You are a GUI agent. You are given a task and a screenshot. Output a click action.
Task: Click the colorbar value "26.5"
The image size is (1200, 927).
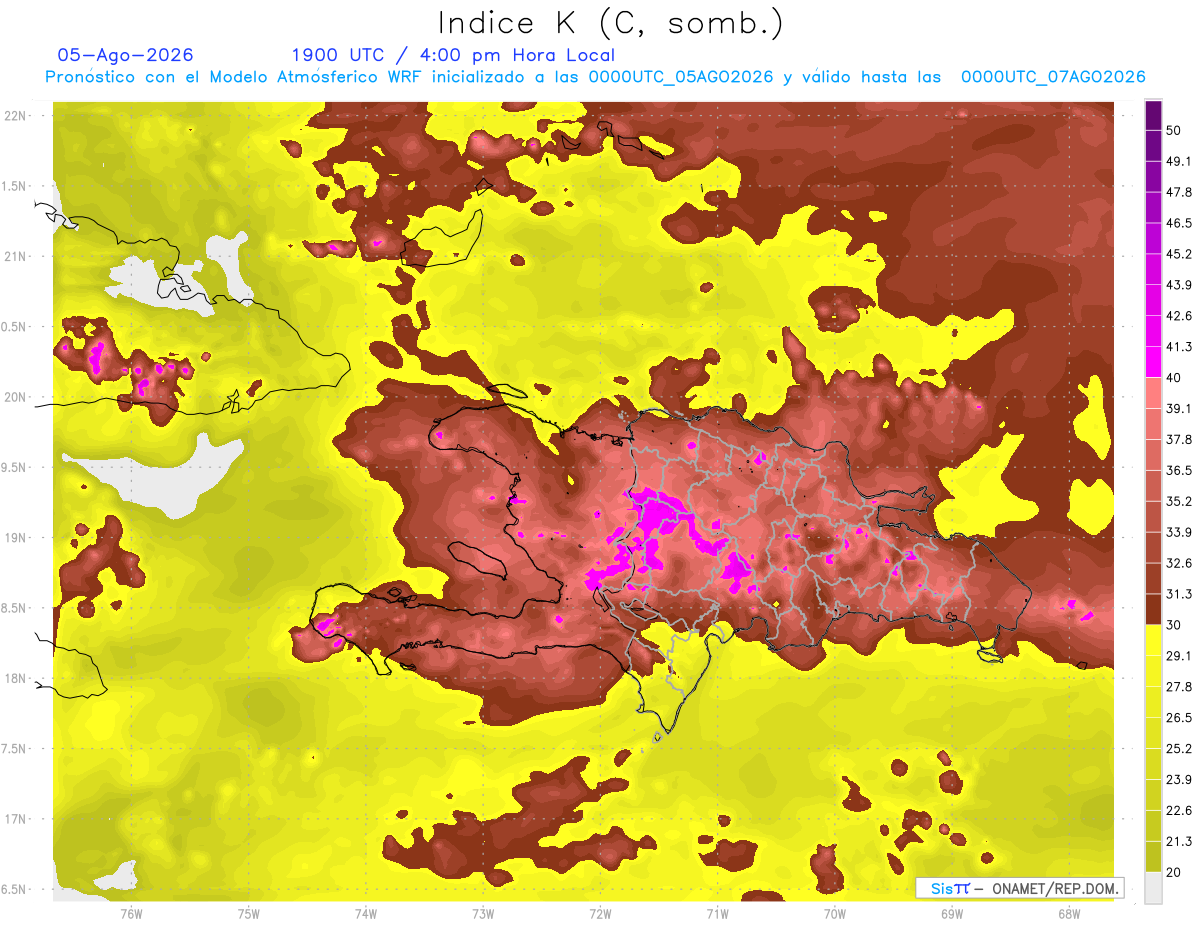tap(1179, 718)
